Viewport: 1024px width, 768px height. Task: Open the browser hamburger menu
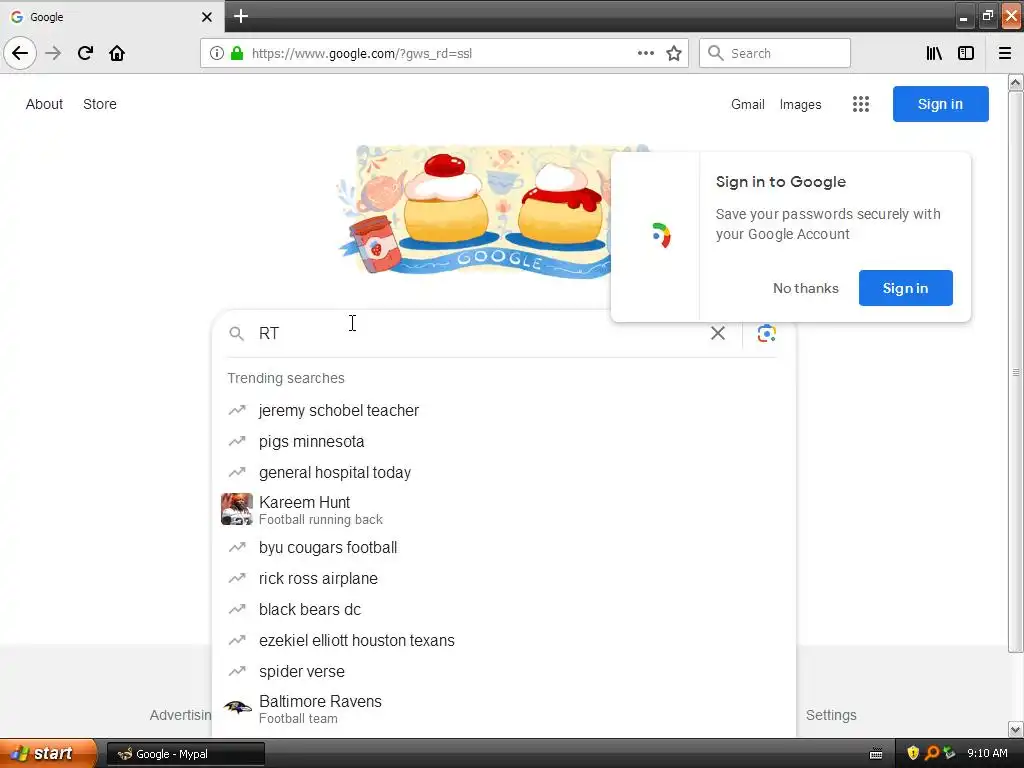(x=1005, y=53)
